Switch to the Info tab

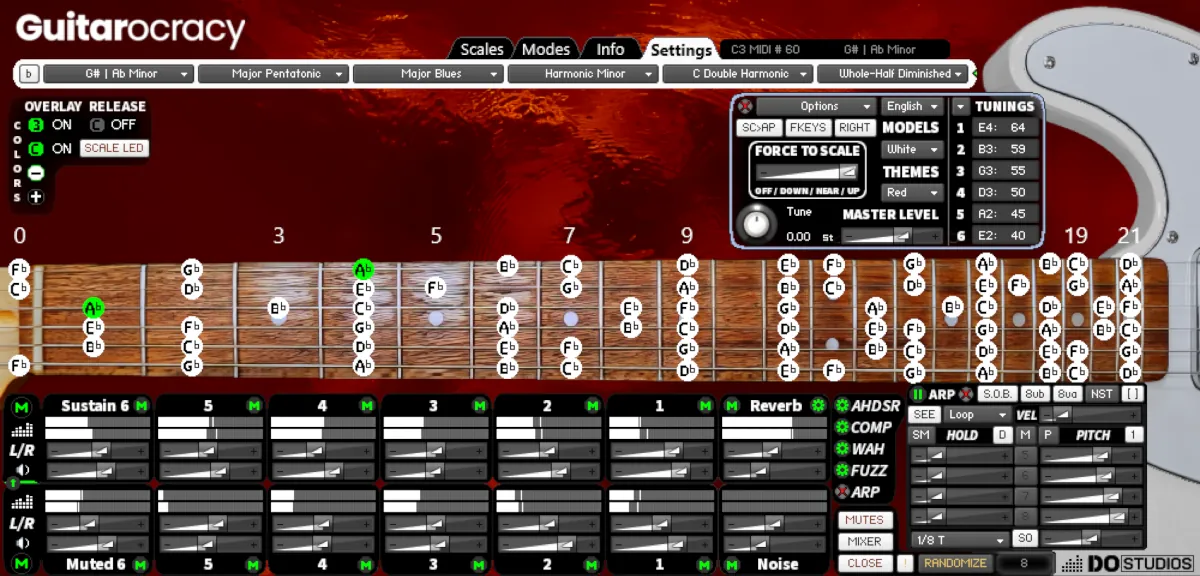click(x=610, y=49)
